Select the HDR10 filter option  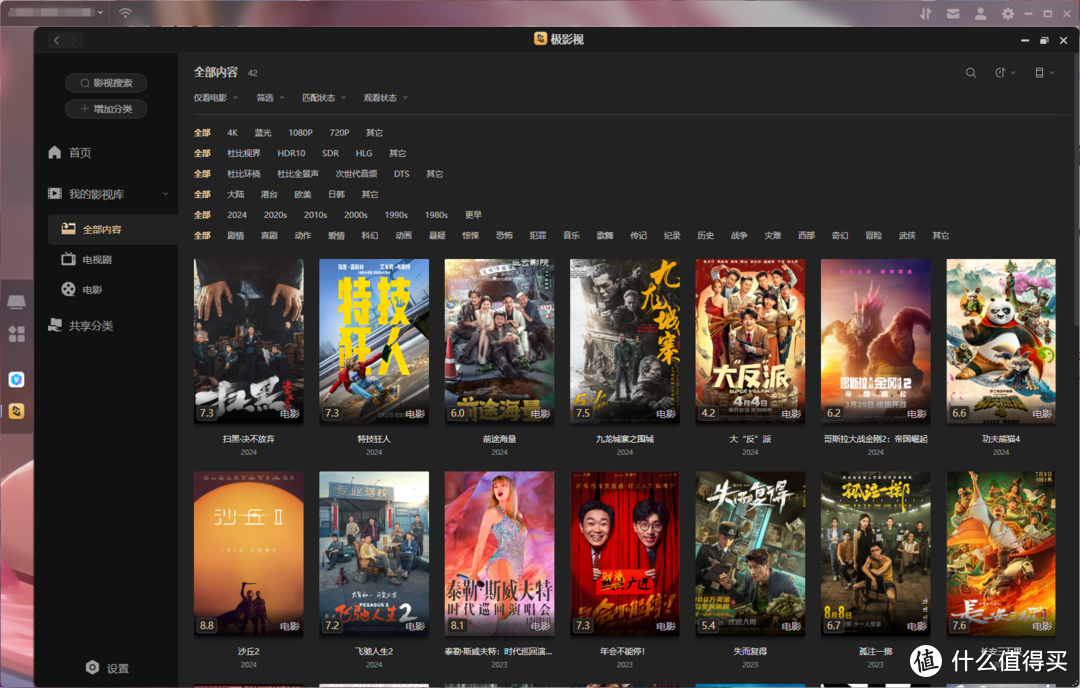pyautogui.click(x=291, y=153)
